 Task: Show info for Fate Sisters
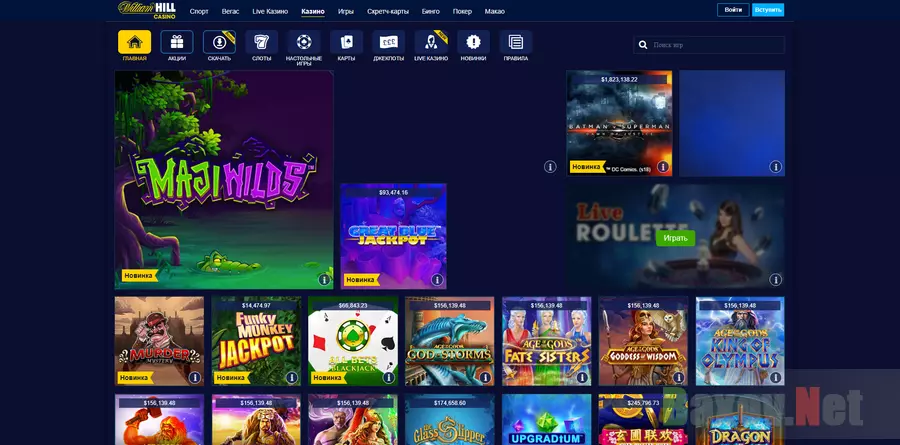(x=582, y=377)
